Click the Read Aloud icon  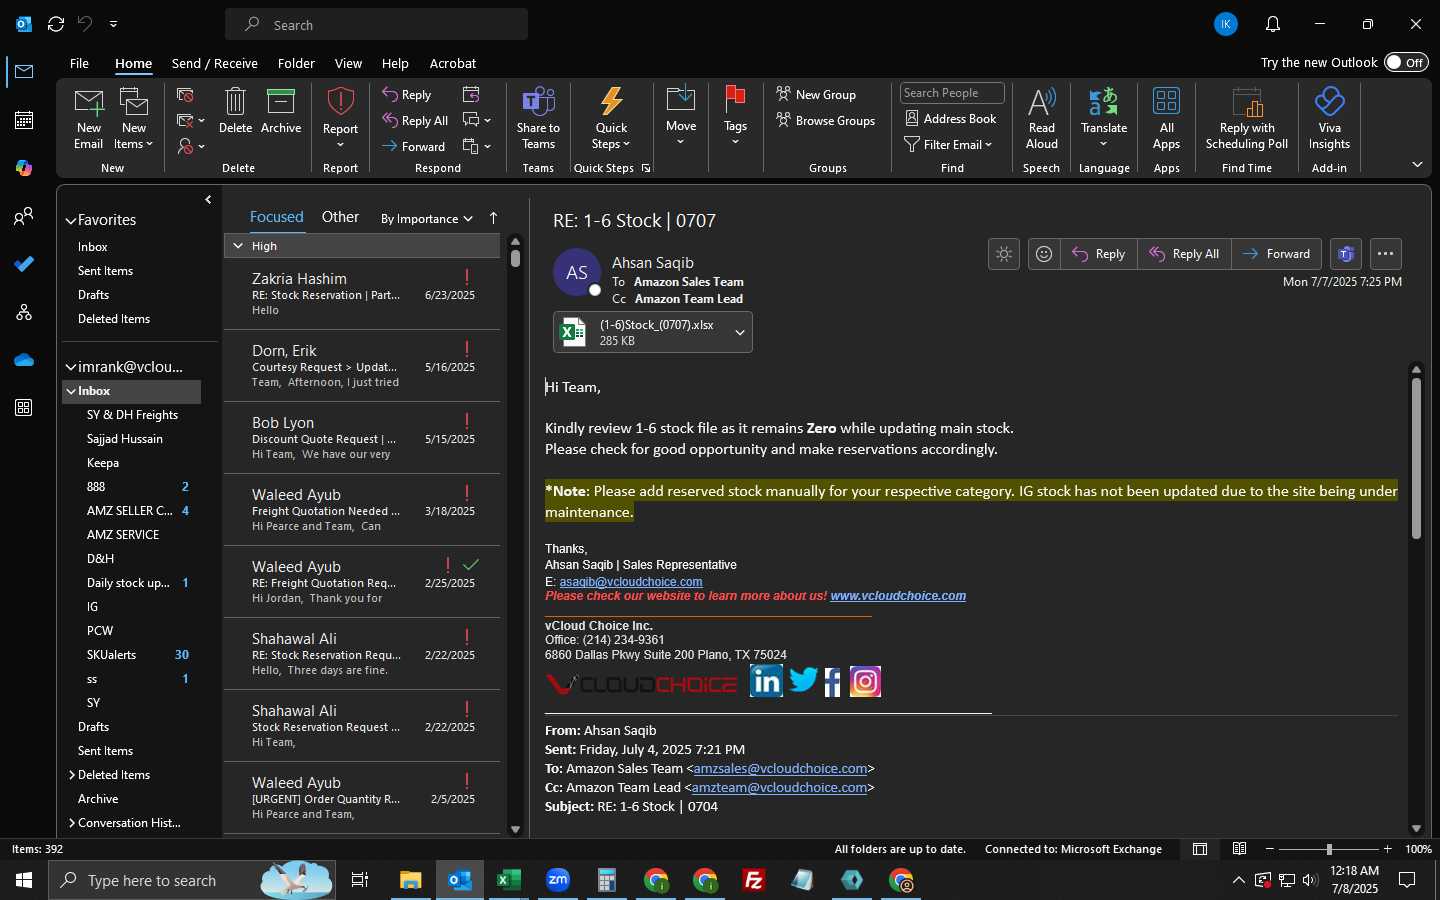1041,102
